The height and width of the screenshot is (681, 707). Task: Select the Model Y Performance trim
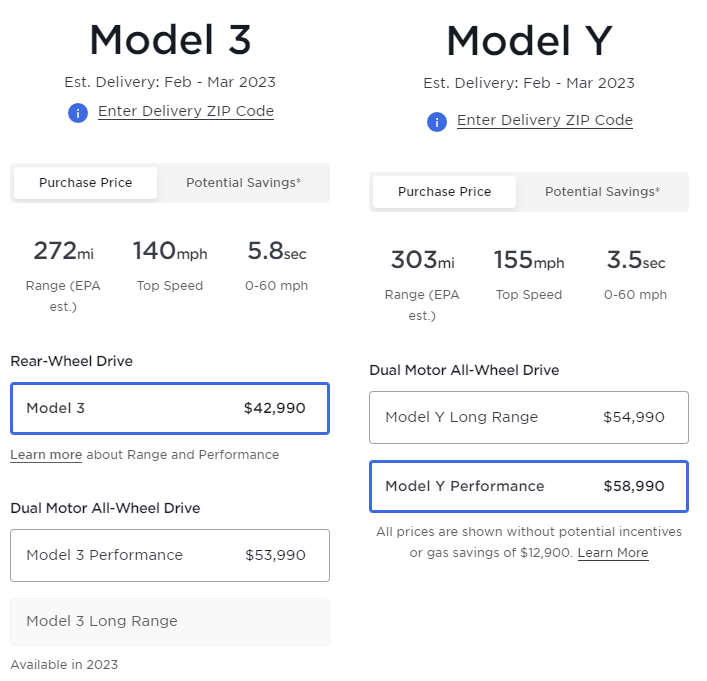[x=528, y=487]
